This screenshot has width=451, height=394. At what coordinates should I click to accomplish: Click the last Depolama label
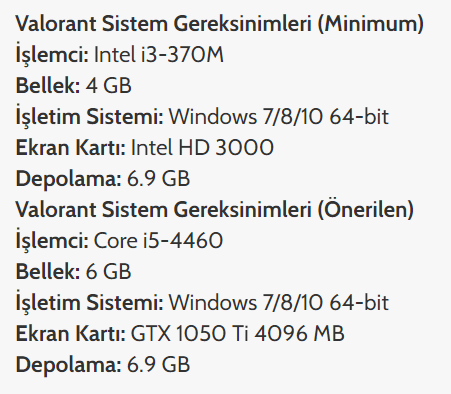click(69, 364)
